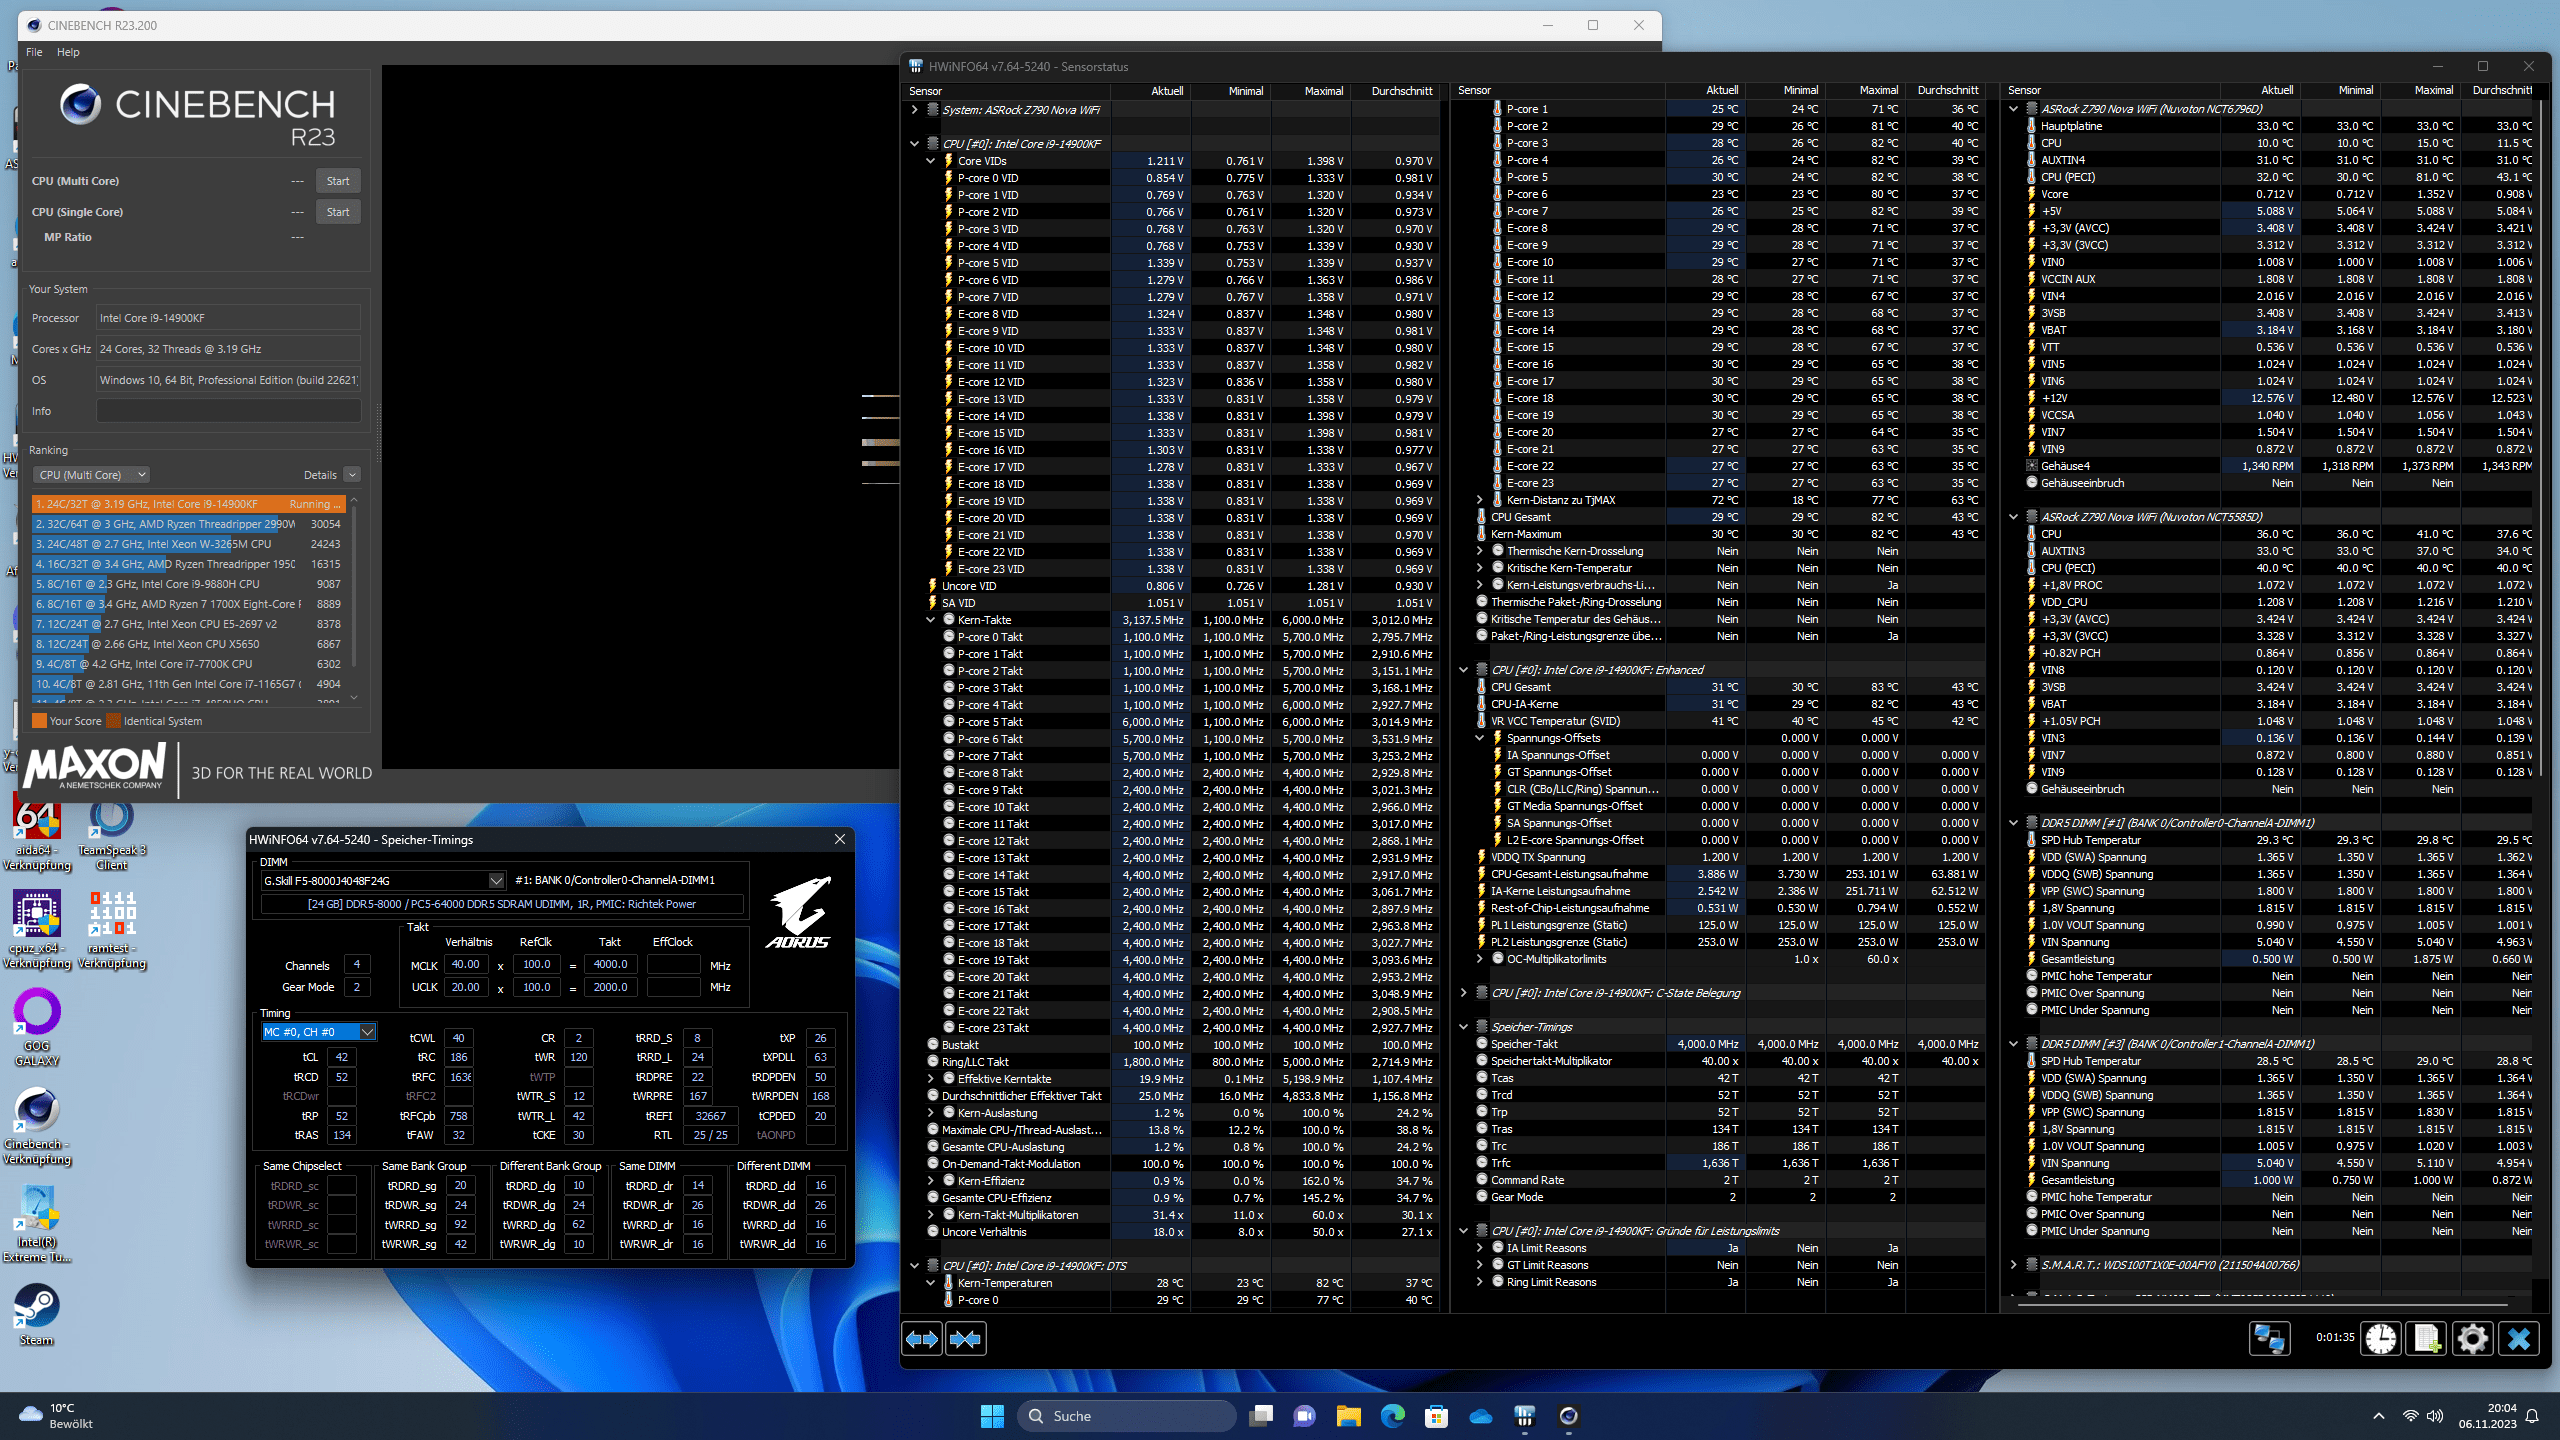Click the taskbar Suche search box

point(1127,1416)
